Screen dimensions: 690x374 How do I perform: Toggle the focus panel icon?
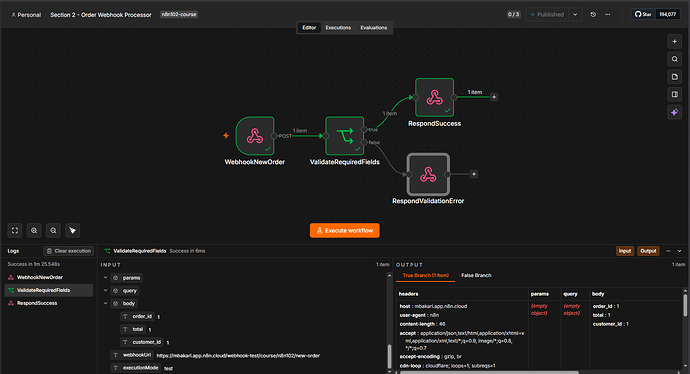point(675,94)
